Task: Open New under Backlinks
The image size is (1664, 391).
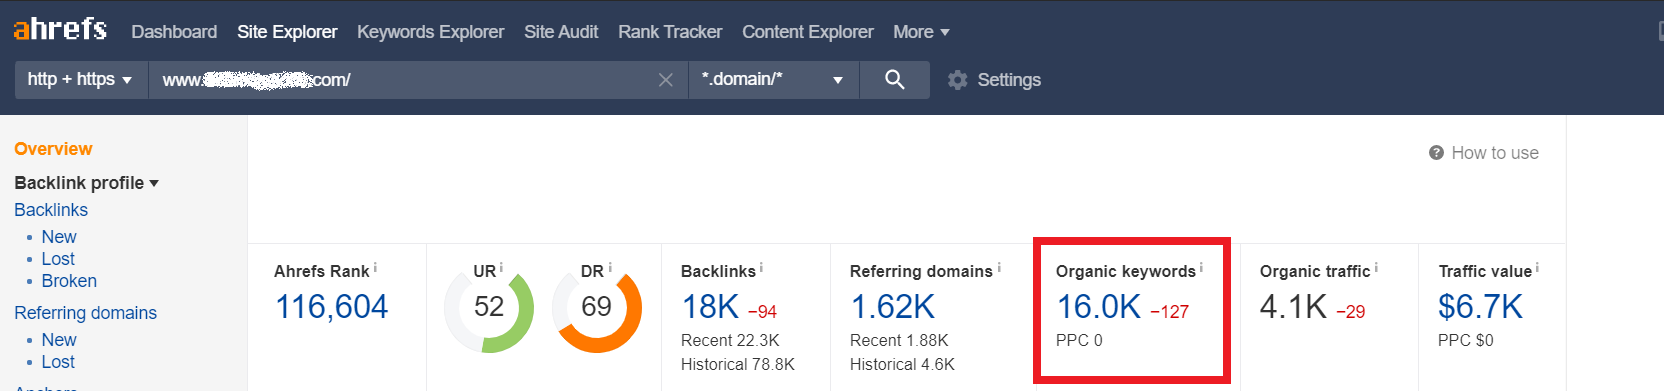Action: click(x=59, y=237)
